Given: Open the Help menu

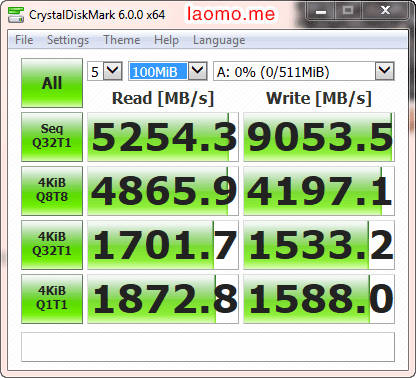Looking at the screenshot, I should coord(166,40).
